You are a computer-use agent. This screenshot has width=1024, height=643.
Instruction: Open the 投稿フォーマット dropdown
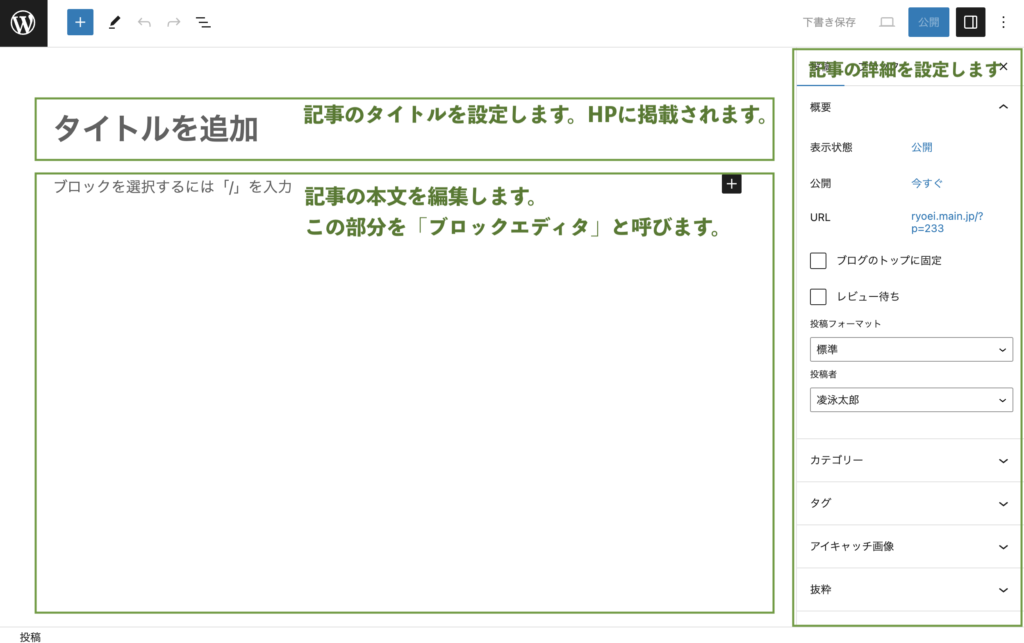coord(910,349)
